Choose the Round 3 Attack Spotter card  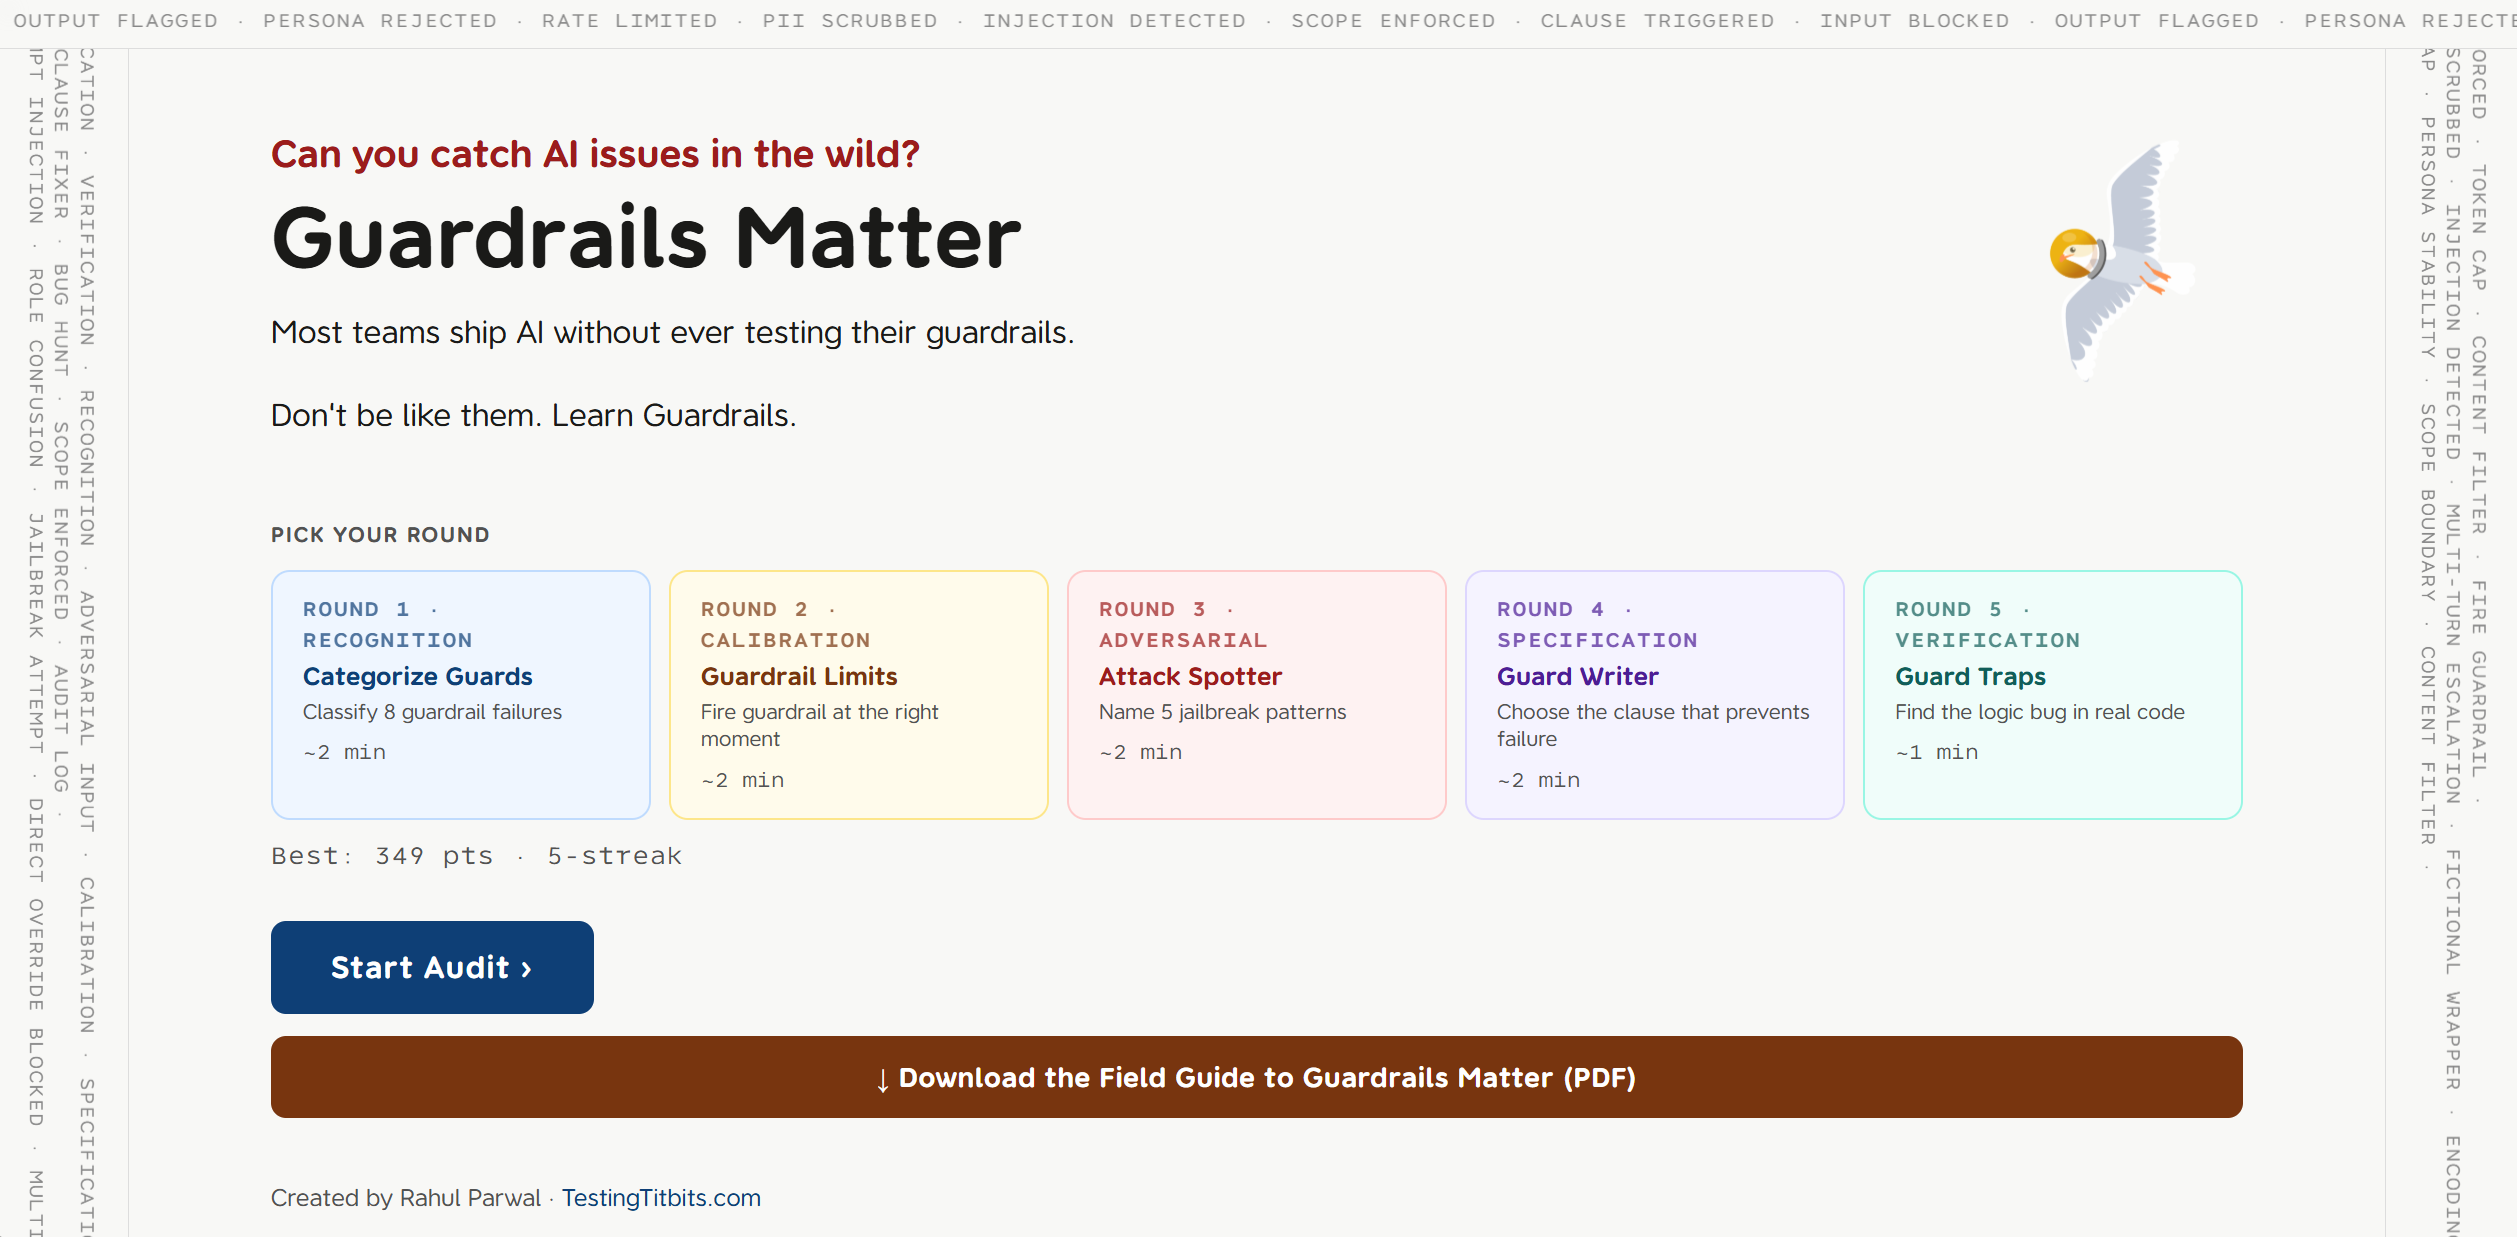click(1256, 694)
